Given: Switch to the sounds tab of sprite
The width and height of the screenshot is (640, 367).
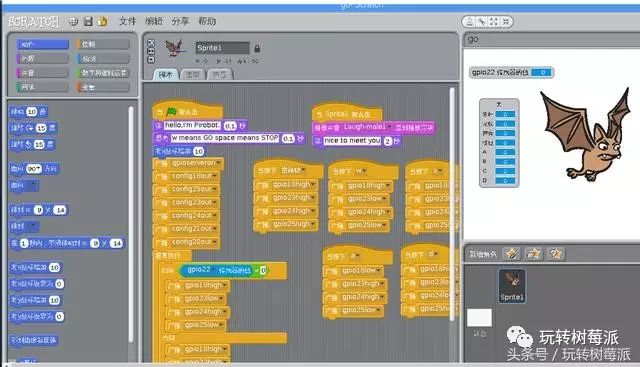Looking at the screenshot, I should [220, 75].
